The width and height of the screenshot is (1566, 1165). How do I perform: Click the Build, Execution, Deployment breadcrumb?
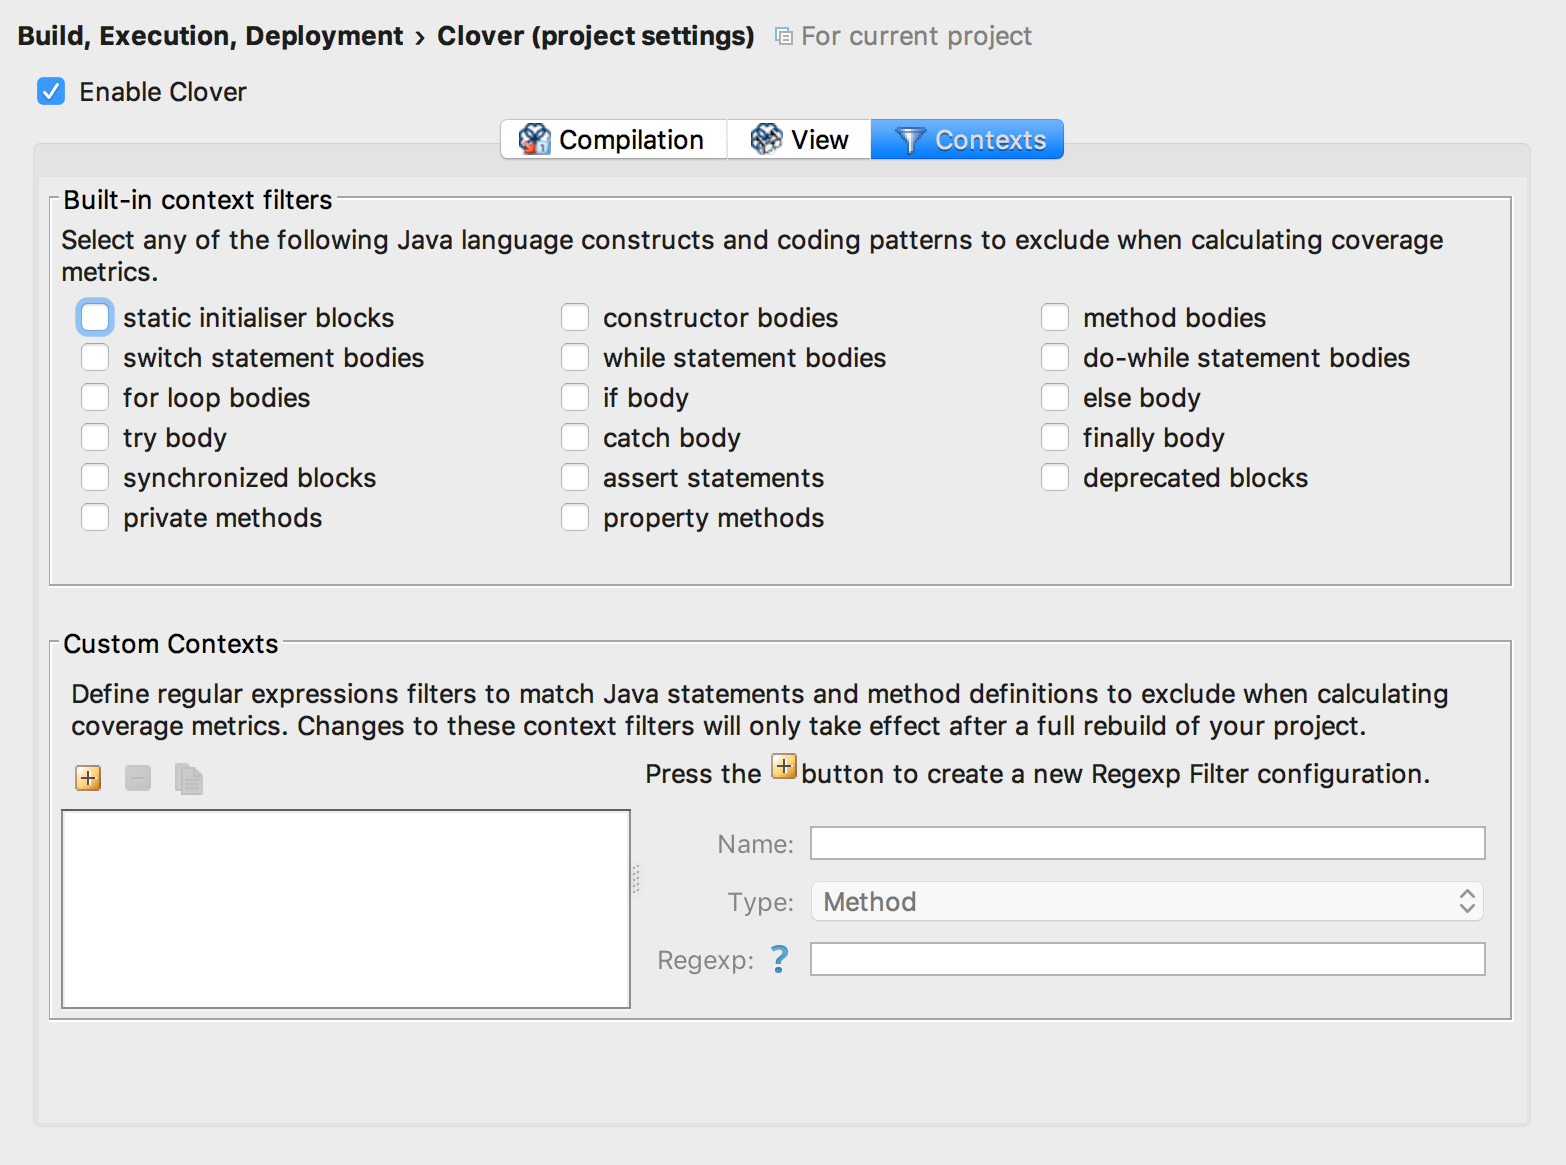[210, 37]
